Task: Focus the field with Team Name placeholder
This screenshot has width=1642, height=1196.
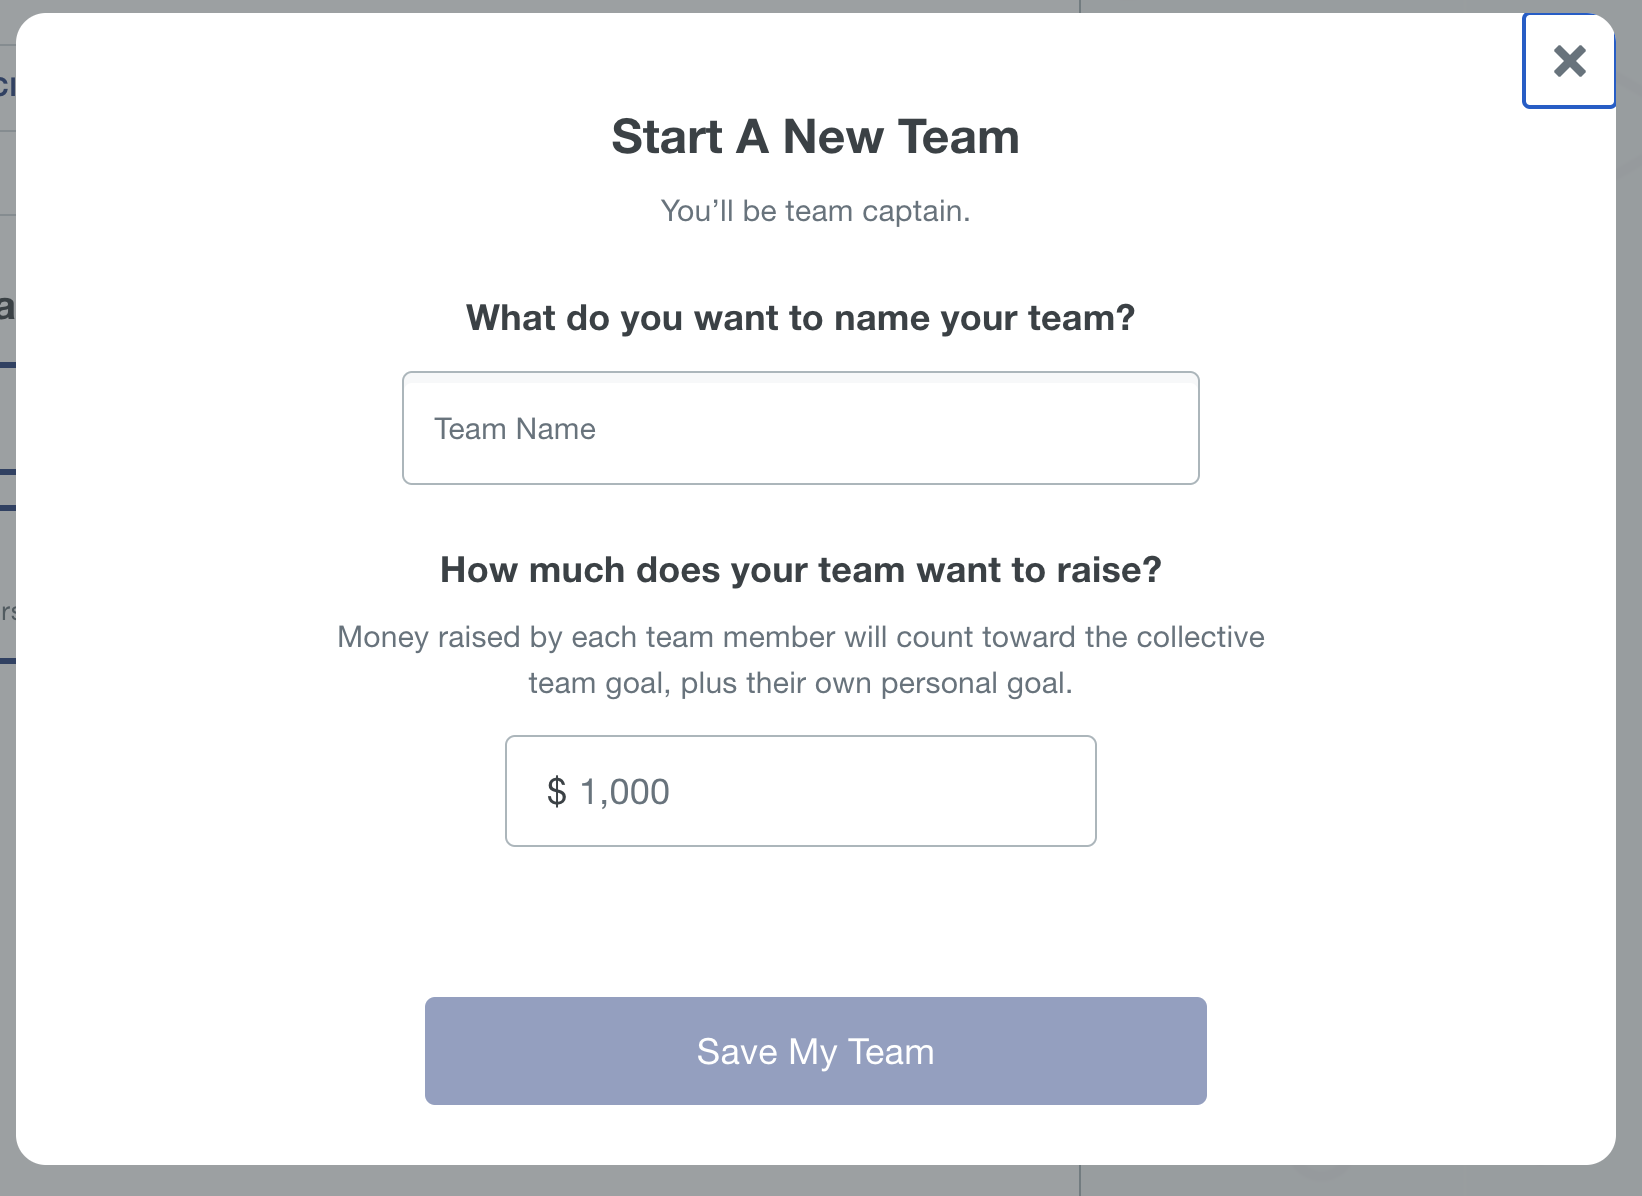Action: 800,428
